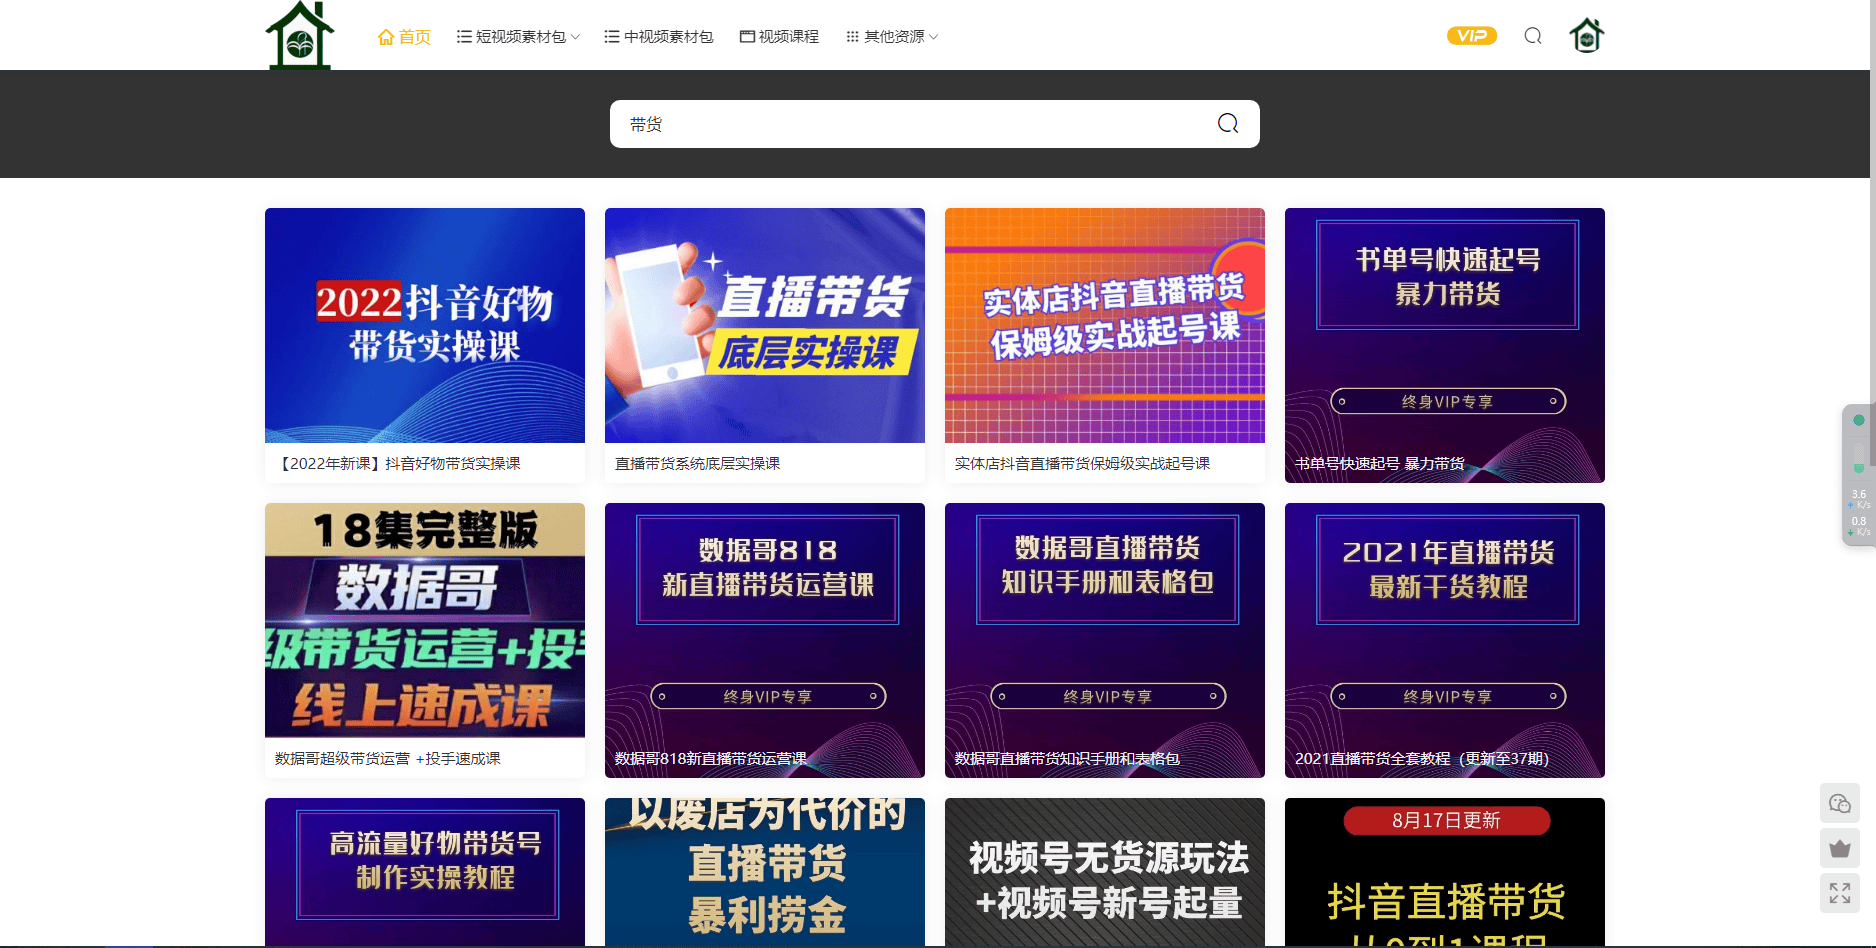Open header search magnifier icon
Screen dimensions: 1876x948
(1533, 36)
